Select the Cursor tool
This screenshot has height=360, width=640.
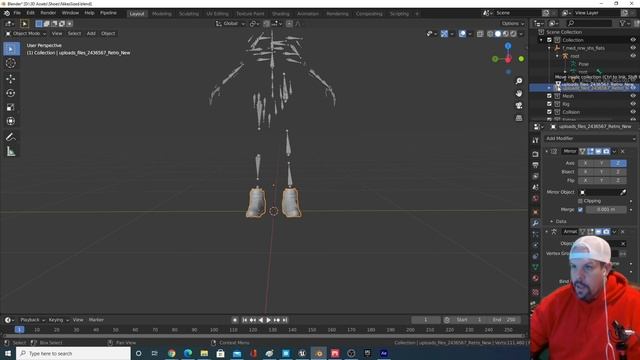click(x=11, y=63)
